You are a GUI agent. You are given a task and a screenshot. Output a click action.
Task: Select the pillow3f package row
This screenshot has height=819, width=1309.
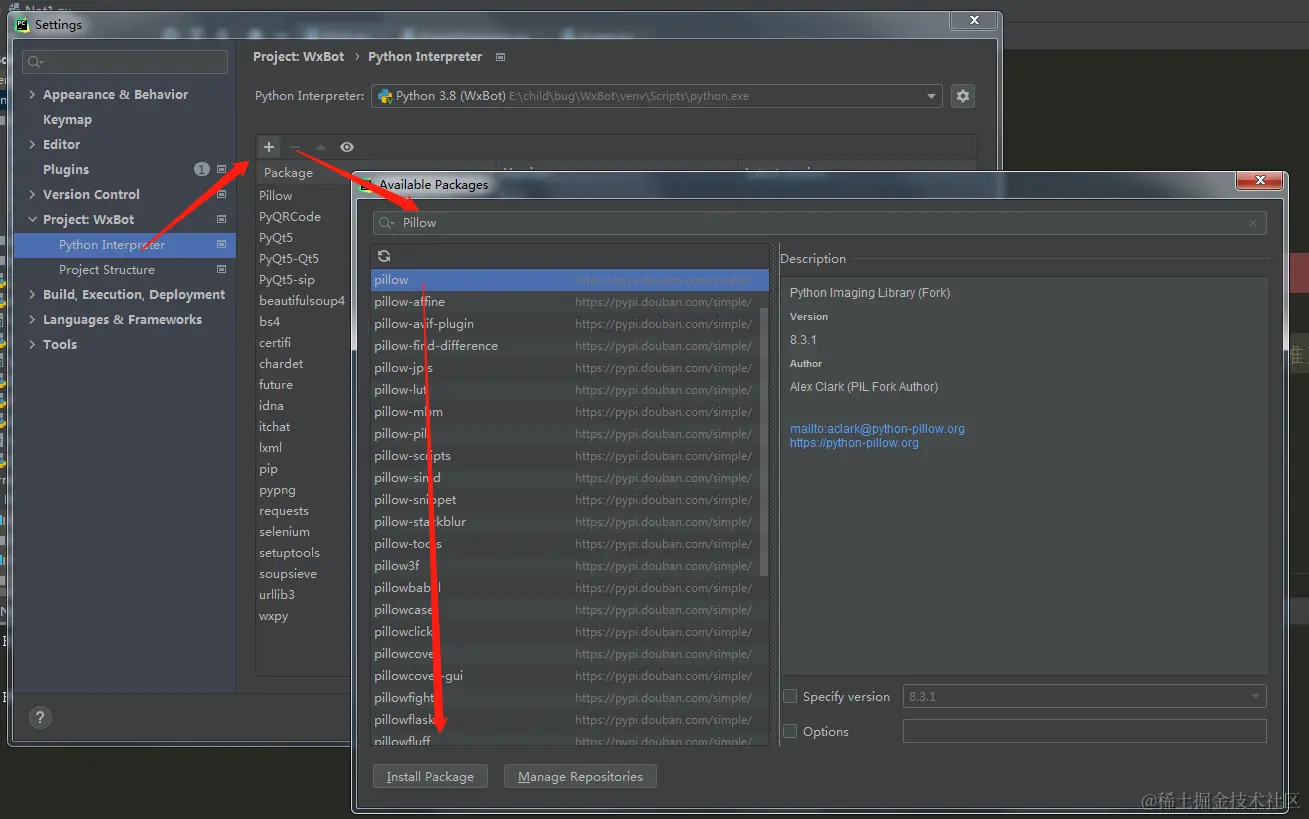[570, 566]
